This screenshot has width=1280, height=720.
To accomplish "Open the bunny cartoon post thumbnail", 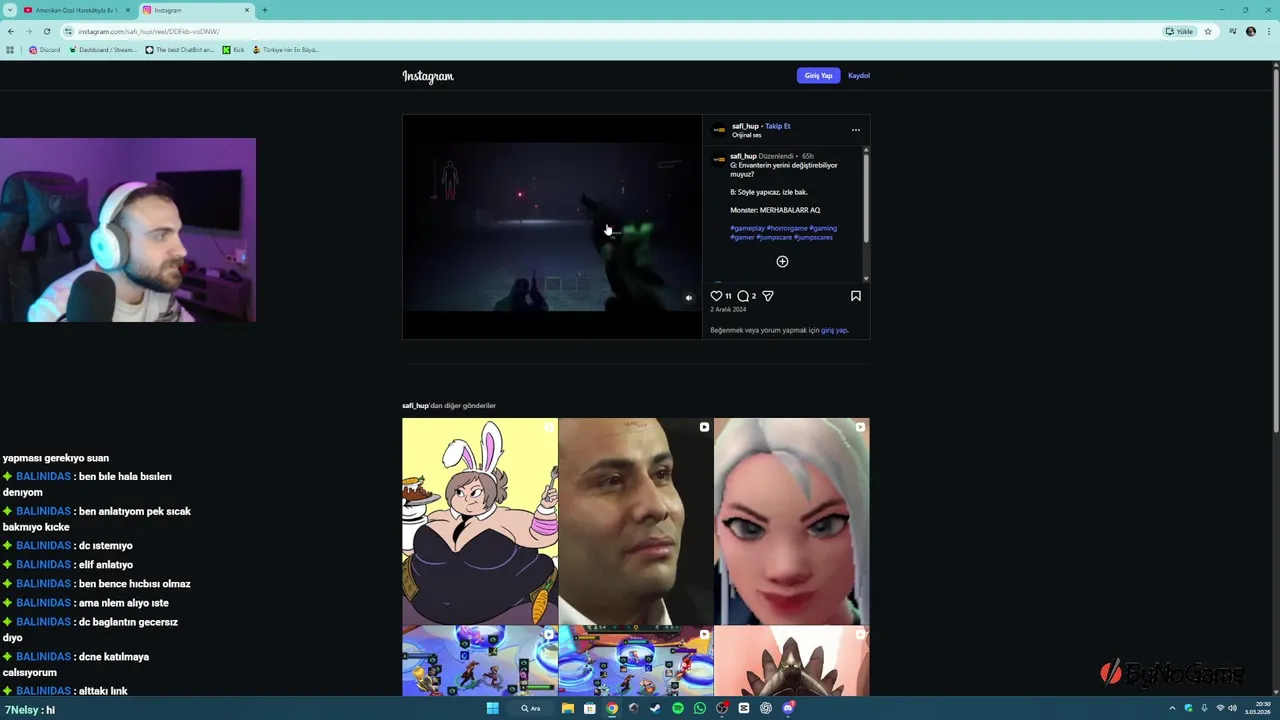I will pos(480,521).
